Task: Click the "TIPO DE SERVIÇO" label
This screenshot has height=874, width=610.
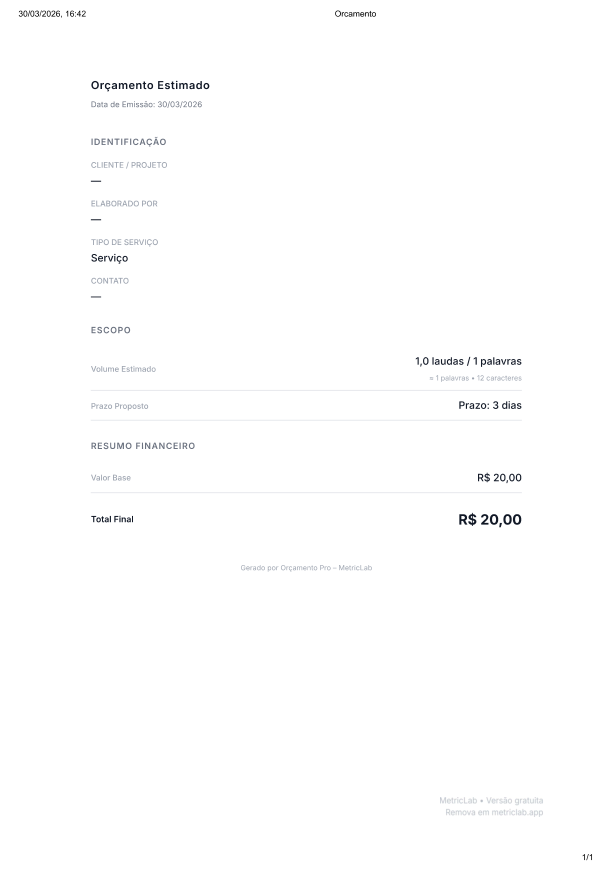Action: pos(124,242)
